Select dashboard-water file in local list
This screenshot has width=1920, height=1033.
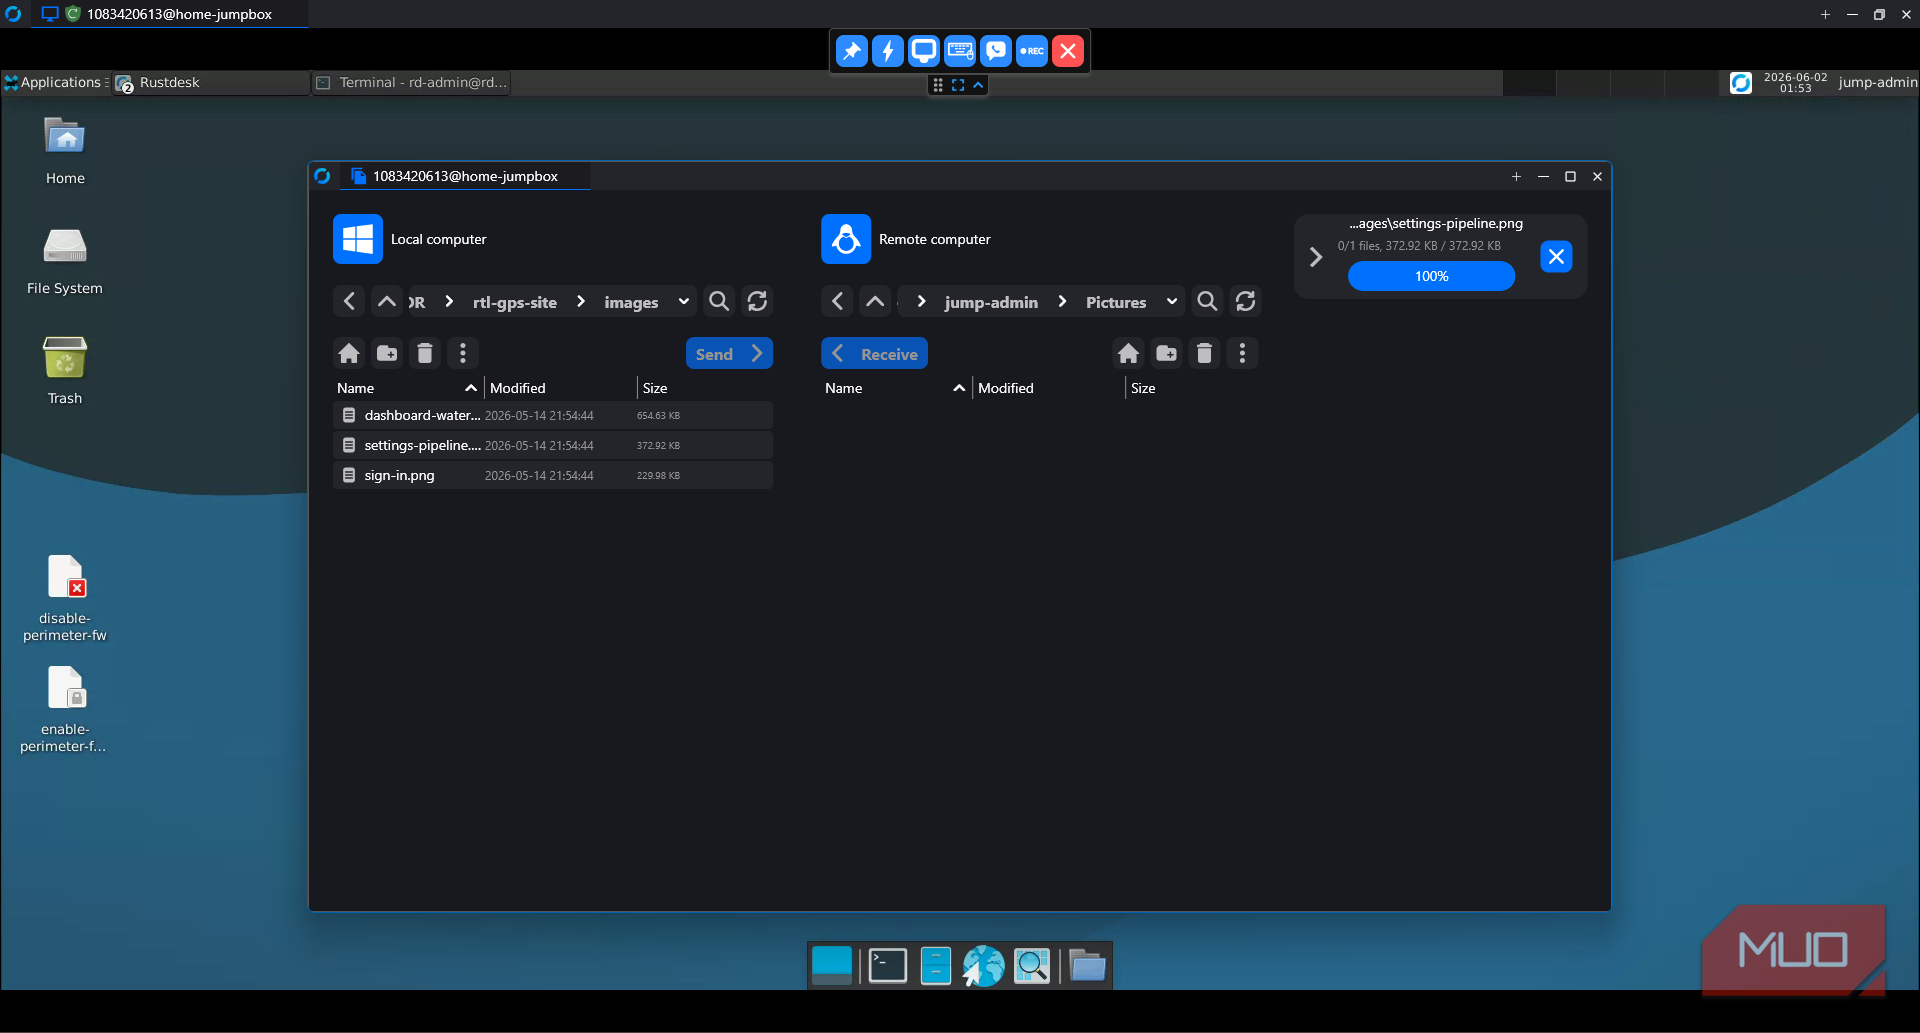[553, 415]
